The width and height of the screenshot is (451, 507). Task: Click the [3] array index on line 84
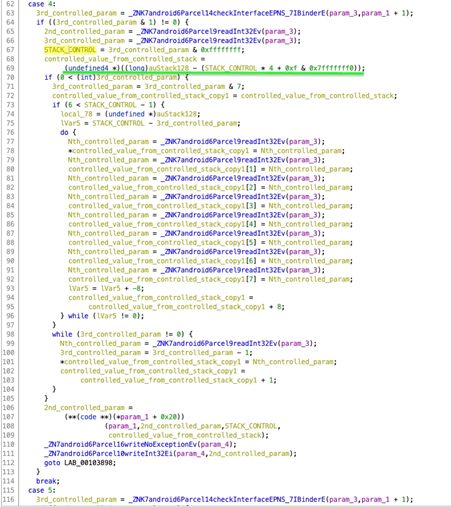click(251, 206)
